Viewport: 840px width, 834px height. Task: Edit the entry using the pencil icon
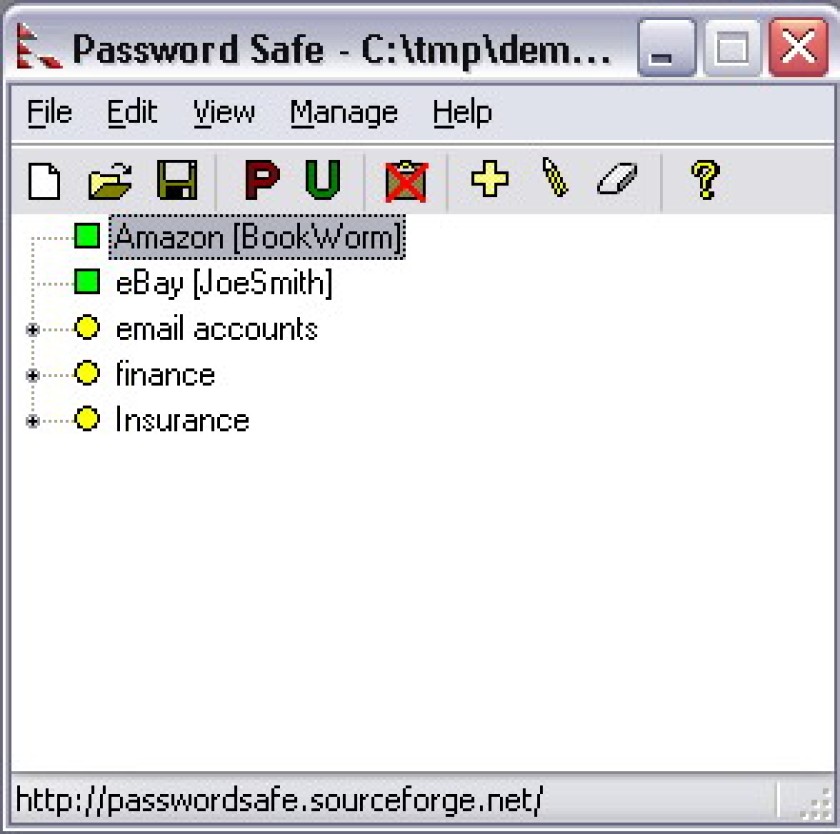pyautogui.click(x=555, y=177)
